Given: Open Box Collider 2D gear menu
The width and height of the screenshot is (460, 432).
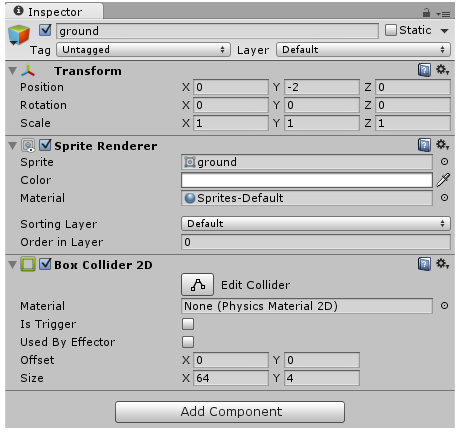Looking at the screenshot, I should [443, 264].
